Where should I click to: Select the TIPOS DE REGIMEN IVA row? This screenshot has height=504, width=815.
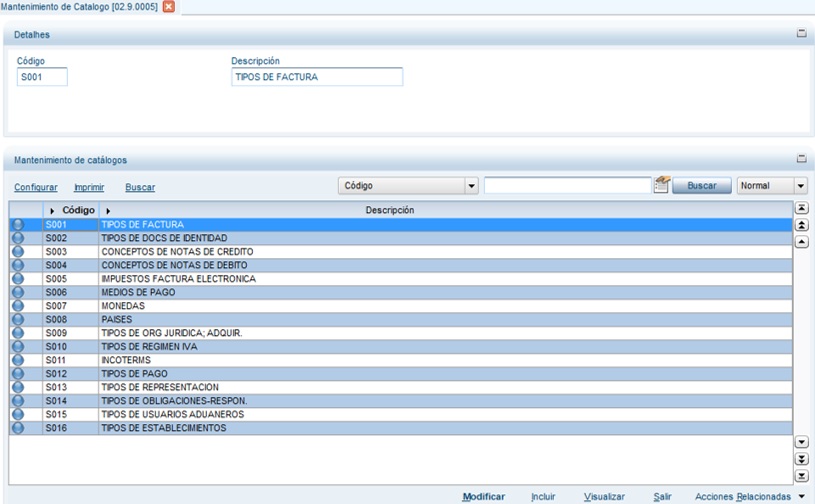pos(401,346)
